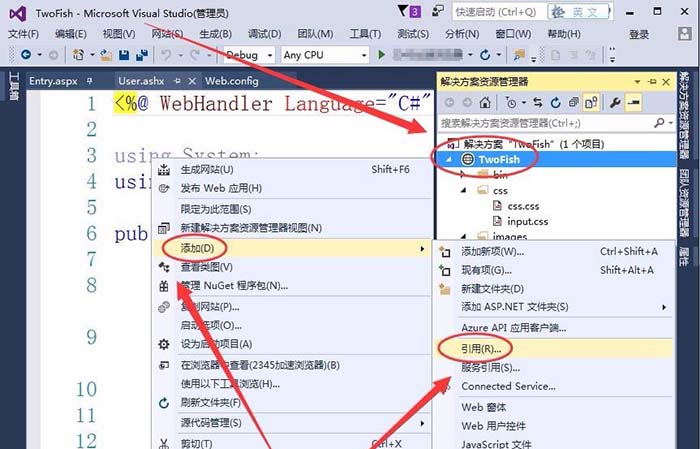Click the Home icon in Solution Explorer
Viewport: 700px width, 449px height.
tap(485, 103)
